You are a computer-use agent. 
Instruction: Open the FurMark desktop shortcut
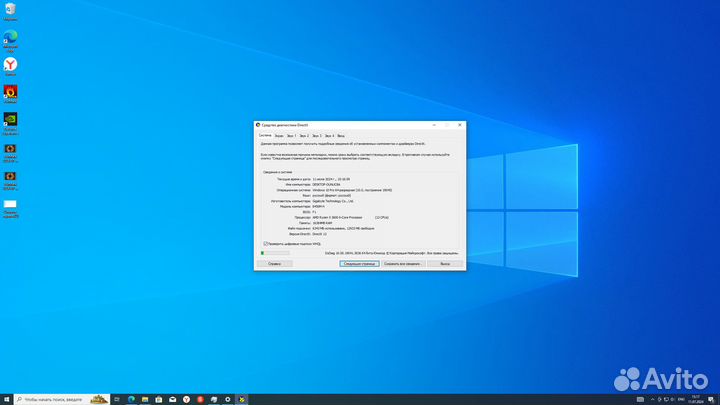(x=10, y=94)
